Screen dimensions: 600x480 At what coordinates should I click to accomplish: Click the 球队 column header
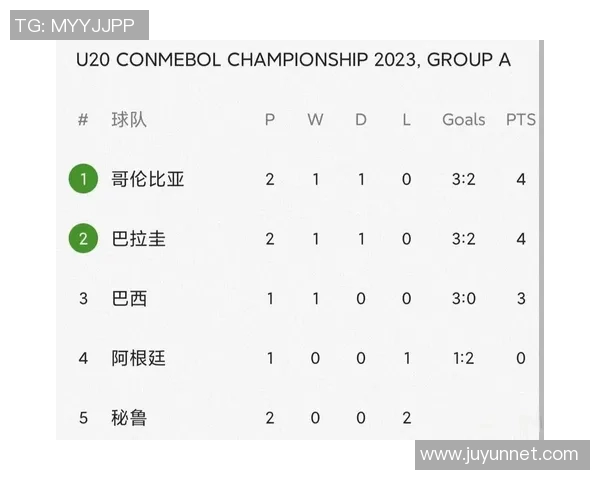pos(129,120)
